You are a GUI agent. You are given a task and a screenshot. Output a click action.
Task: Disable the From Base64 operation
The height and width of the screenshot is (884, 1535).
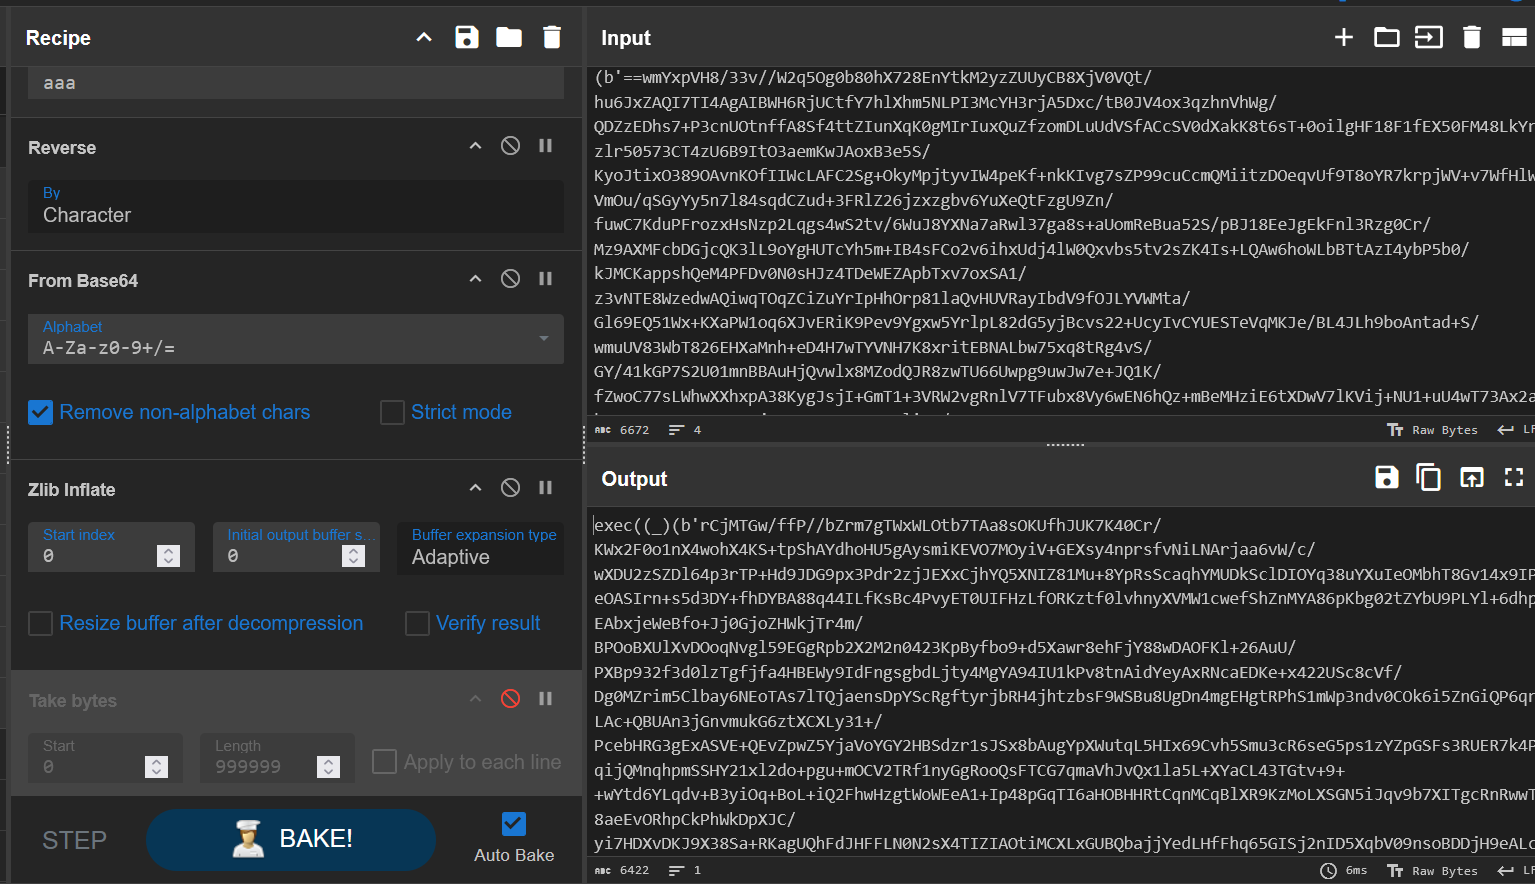[x=510, y=279]
